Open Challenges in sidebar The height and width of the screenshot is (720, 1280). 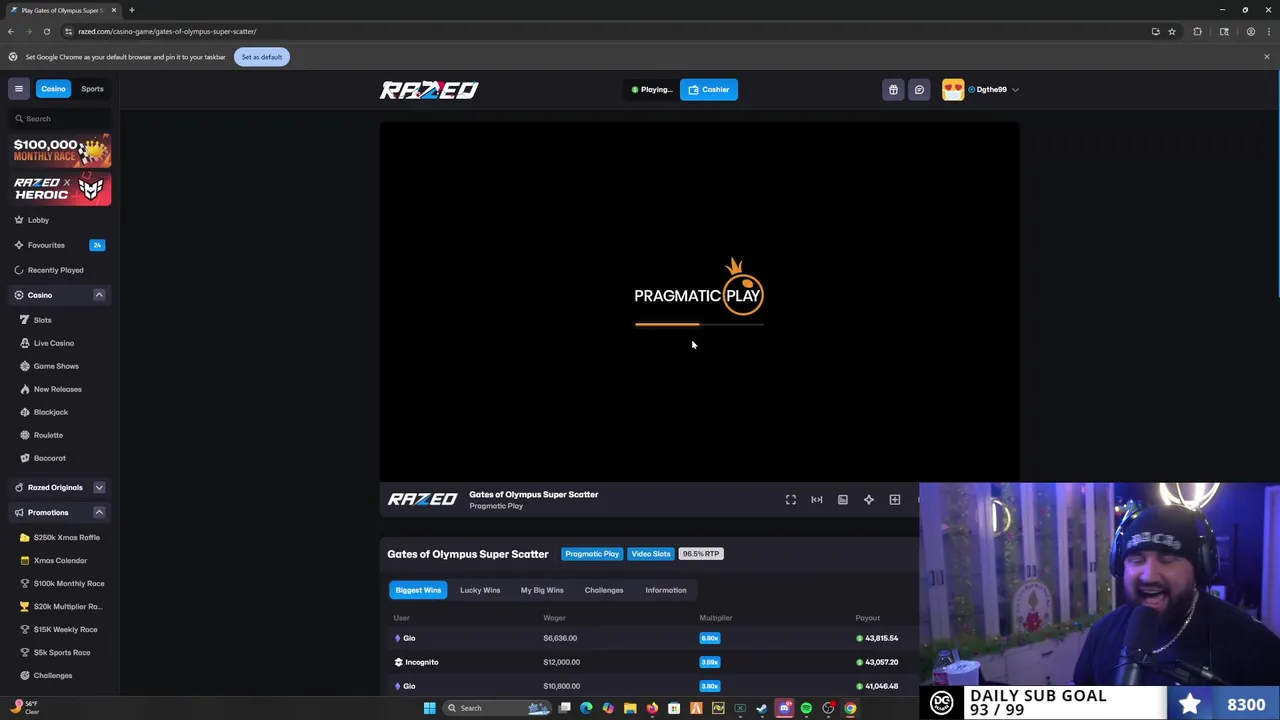click(52, 675)
